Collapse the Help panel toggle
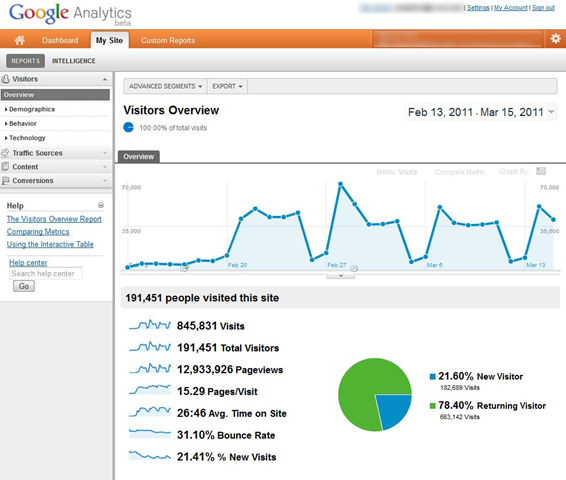 tap(101, 205)
